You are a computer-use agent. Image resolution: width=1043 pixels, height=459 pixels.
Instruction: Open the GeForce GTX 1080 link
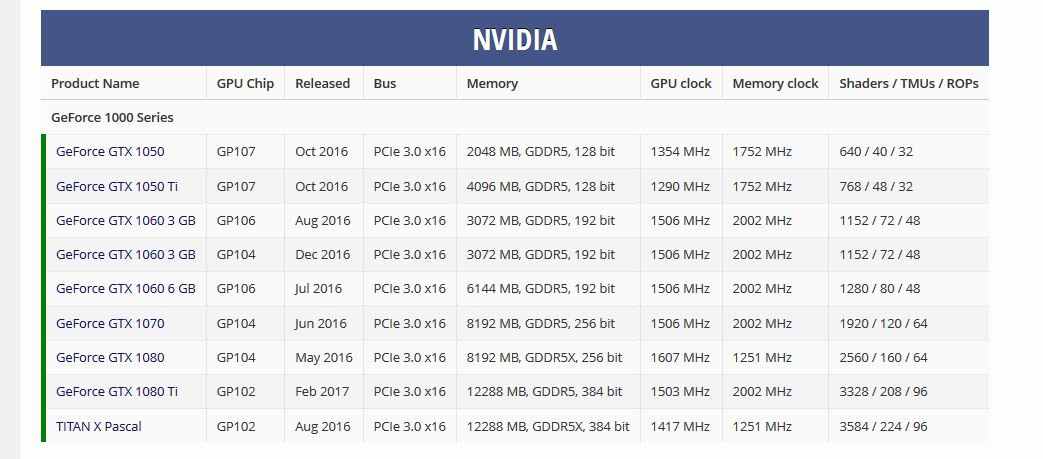tap(110, 357)
